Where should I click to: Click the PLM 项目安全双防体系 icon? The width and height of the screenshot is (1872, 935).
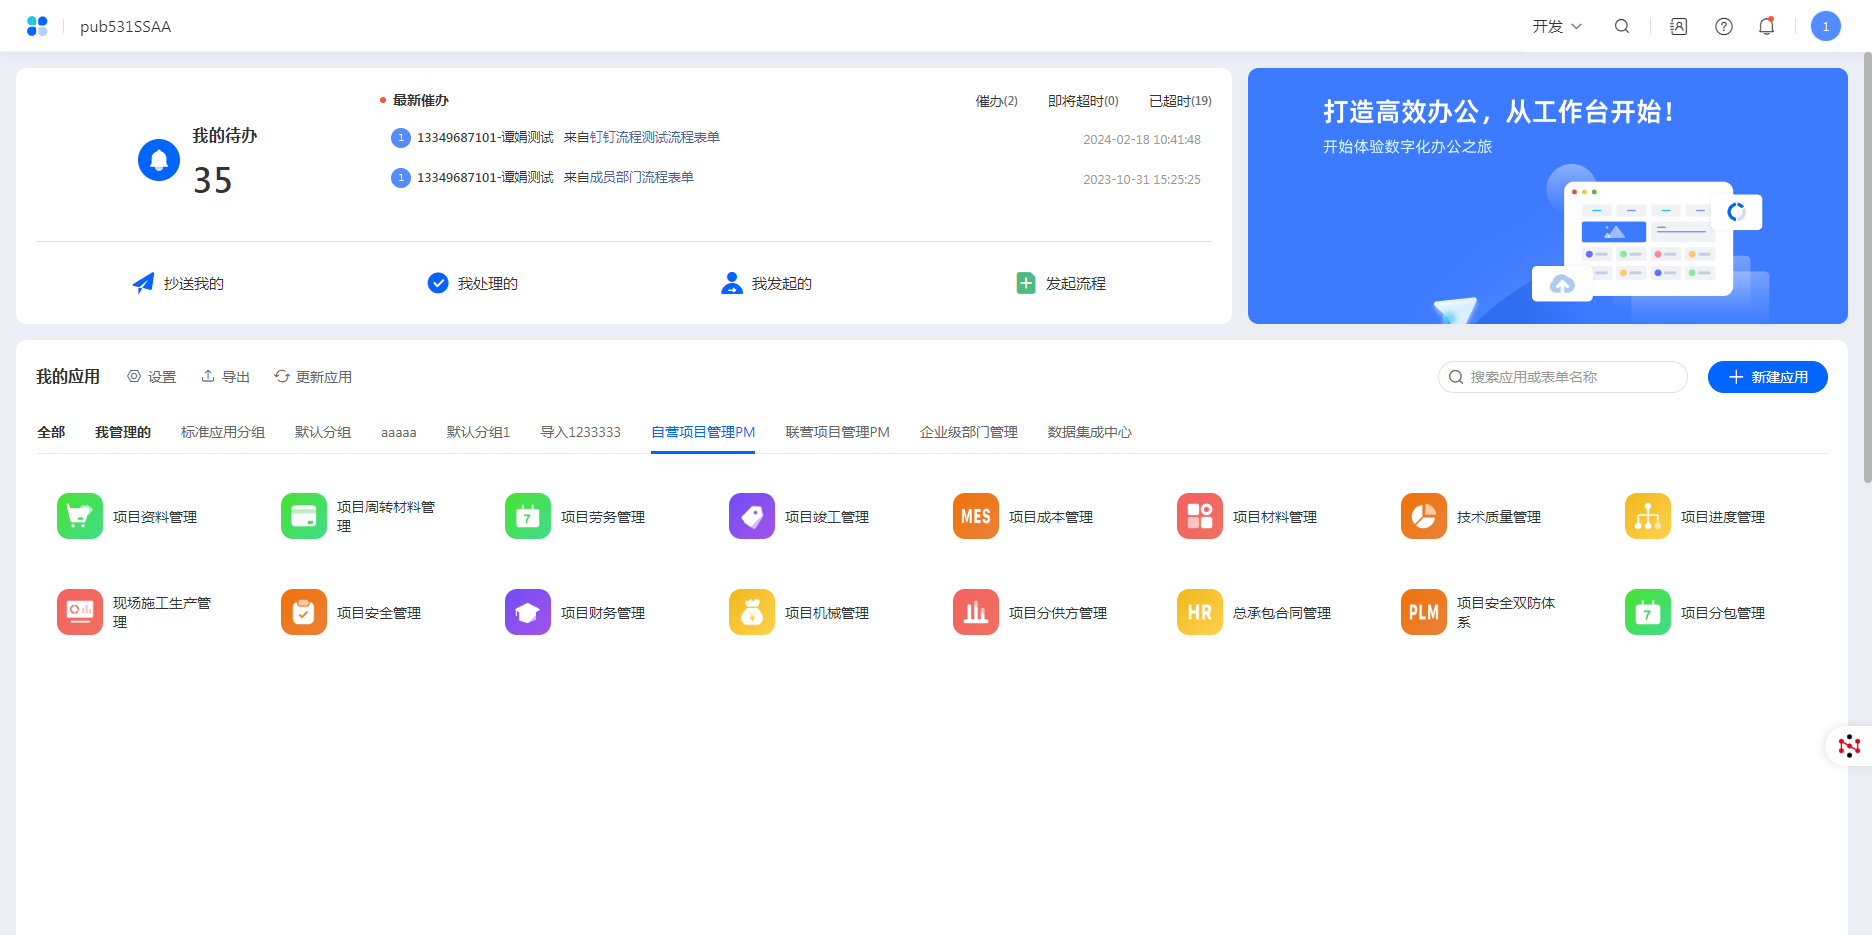1423,612
